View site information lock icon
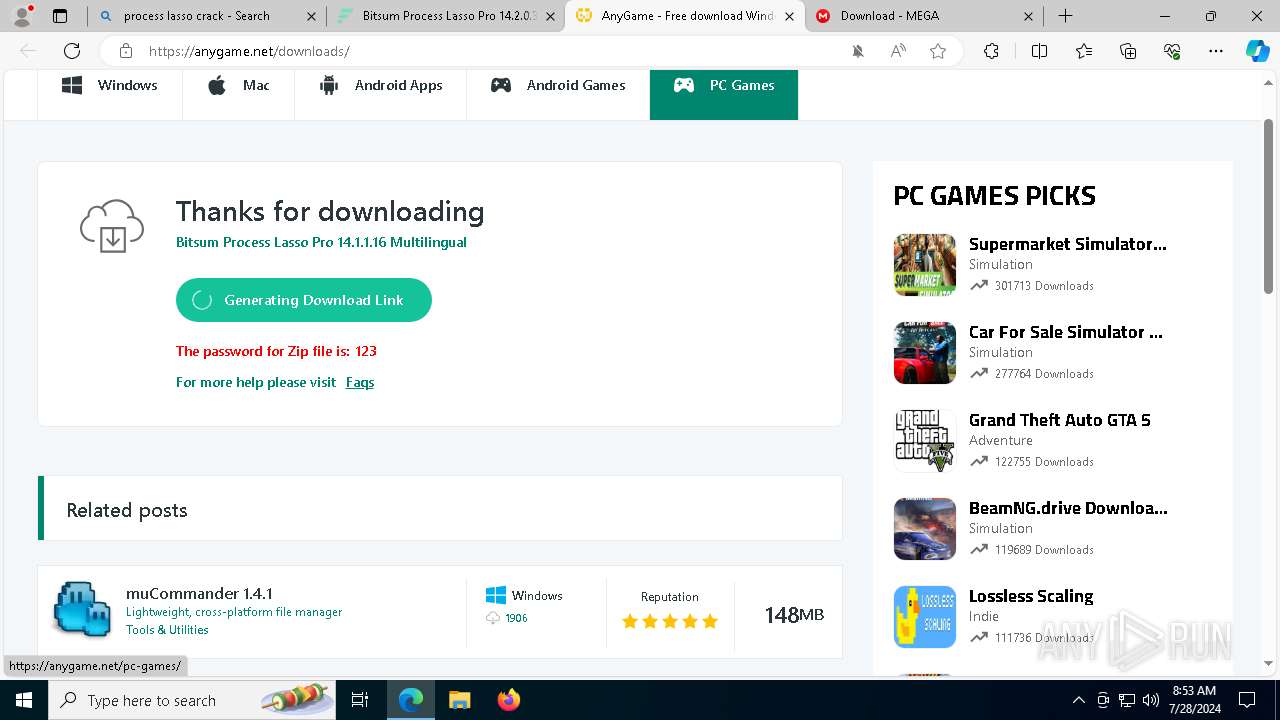1280x720 pixels. 126,51
